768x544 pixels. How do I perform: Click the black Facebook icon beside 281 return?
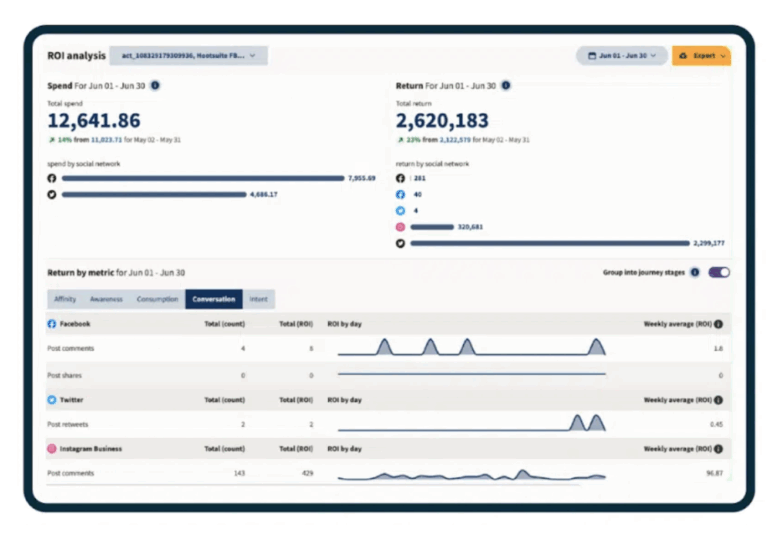point(401,178)
